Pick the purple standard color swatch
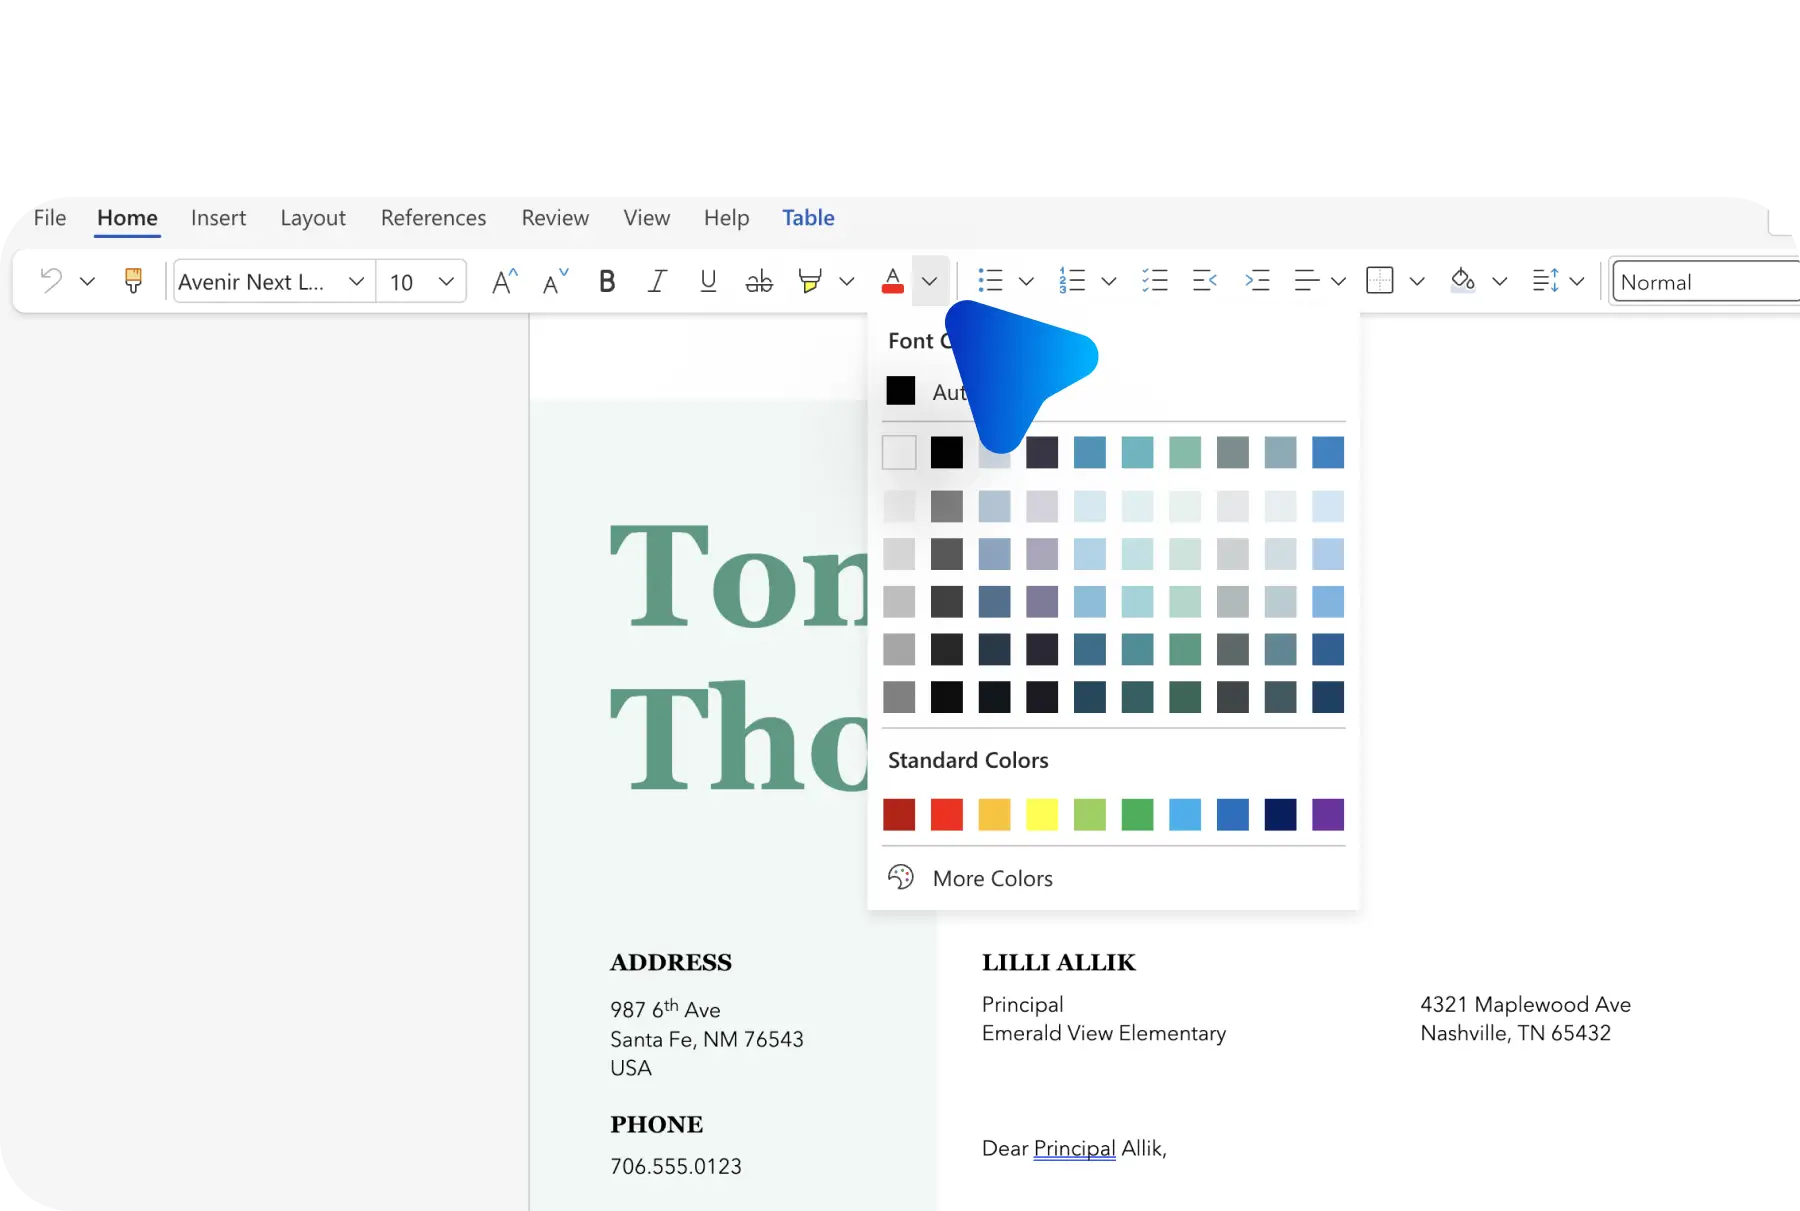Image resolution: width=1800 pixels, height=1211 pixels. (x=1328, y=814)
